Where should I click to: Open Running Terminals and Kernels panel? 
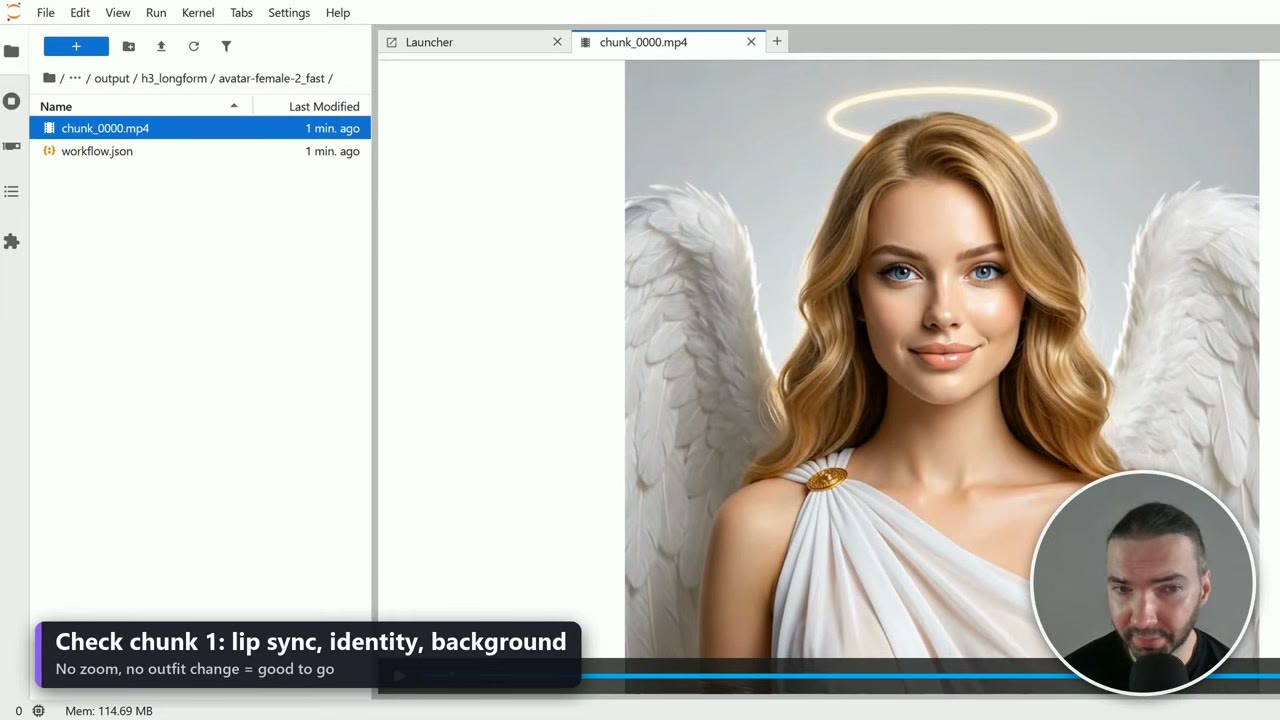[12, 101]
